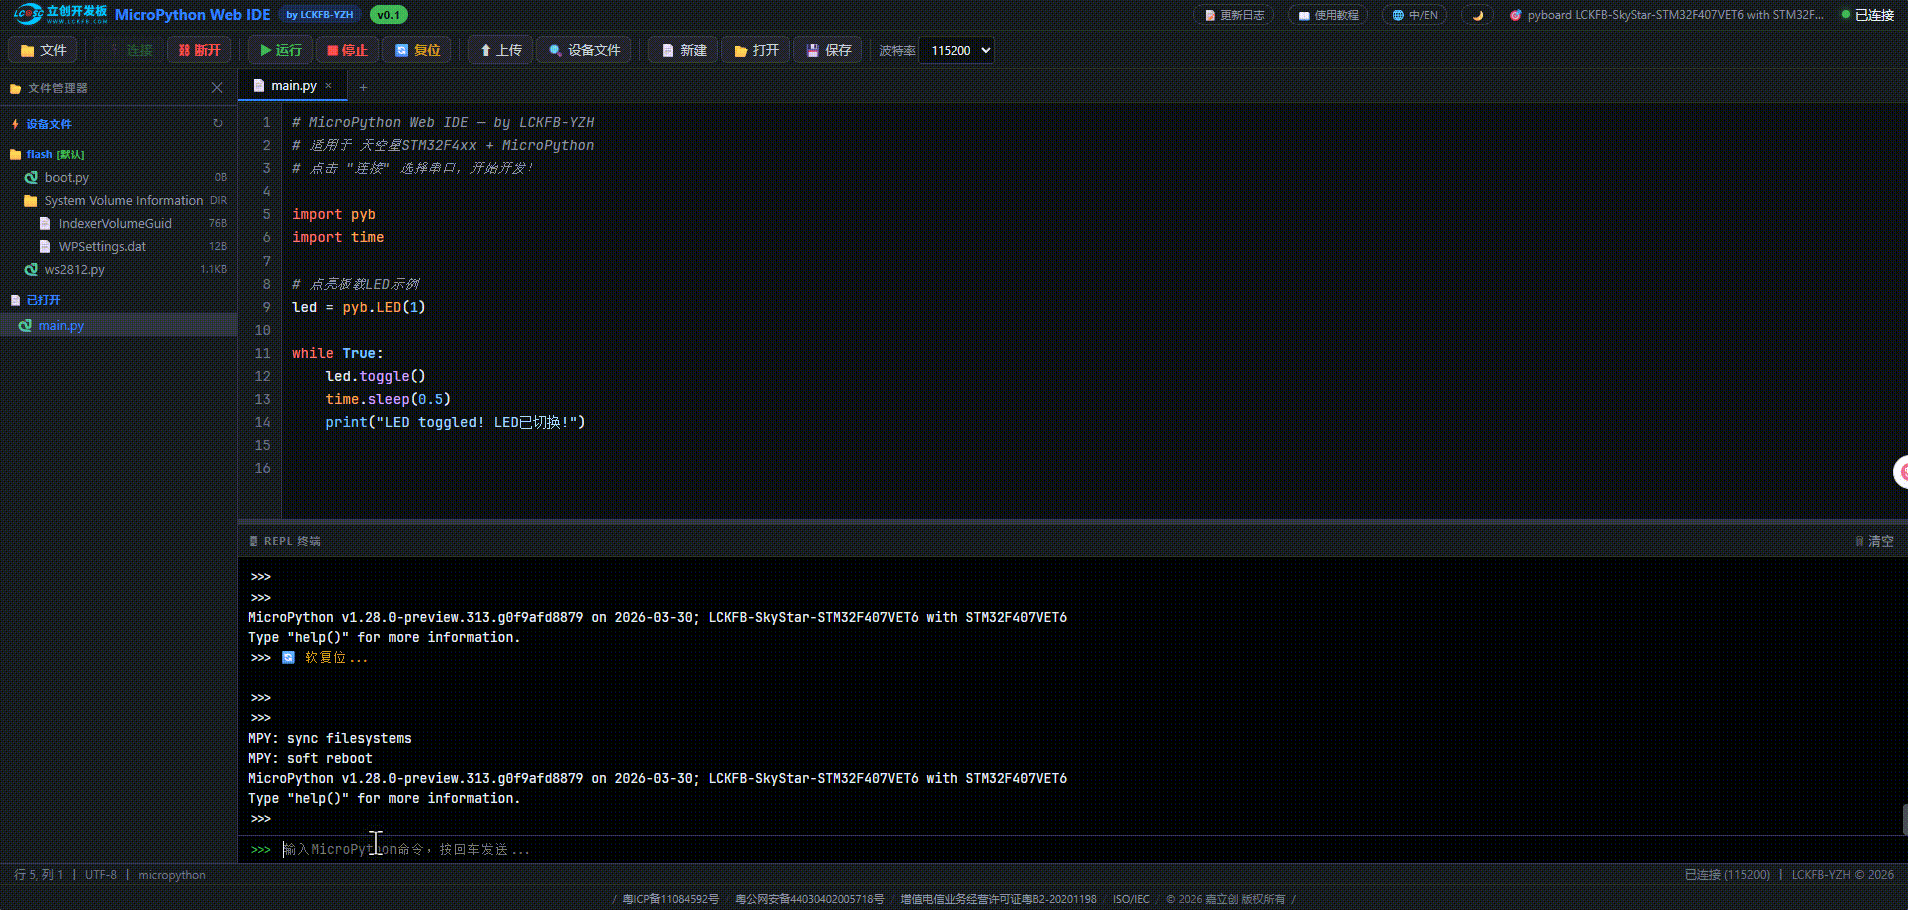Clear the REPL terminal output

pyautogui.click(x=1874, y=541)
